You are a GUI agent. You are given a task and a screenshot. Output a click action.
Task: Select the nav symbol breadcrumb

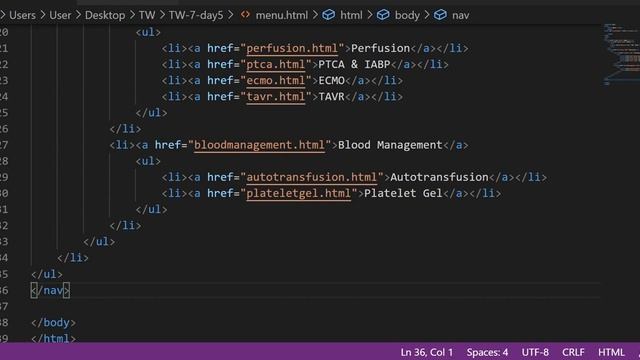point(460,15)
